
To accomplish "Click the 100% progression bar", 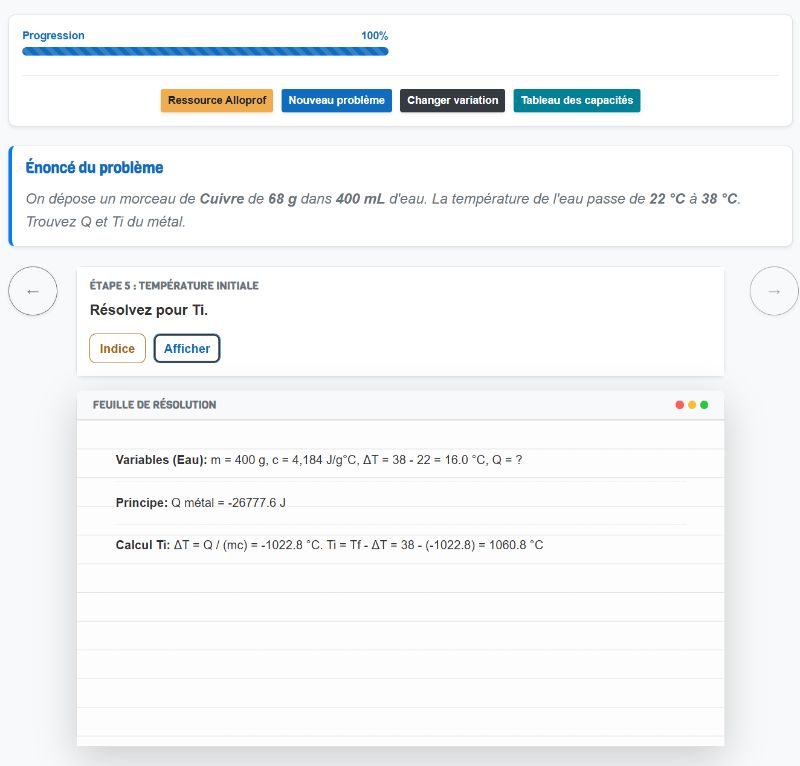I will point(205,48).
